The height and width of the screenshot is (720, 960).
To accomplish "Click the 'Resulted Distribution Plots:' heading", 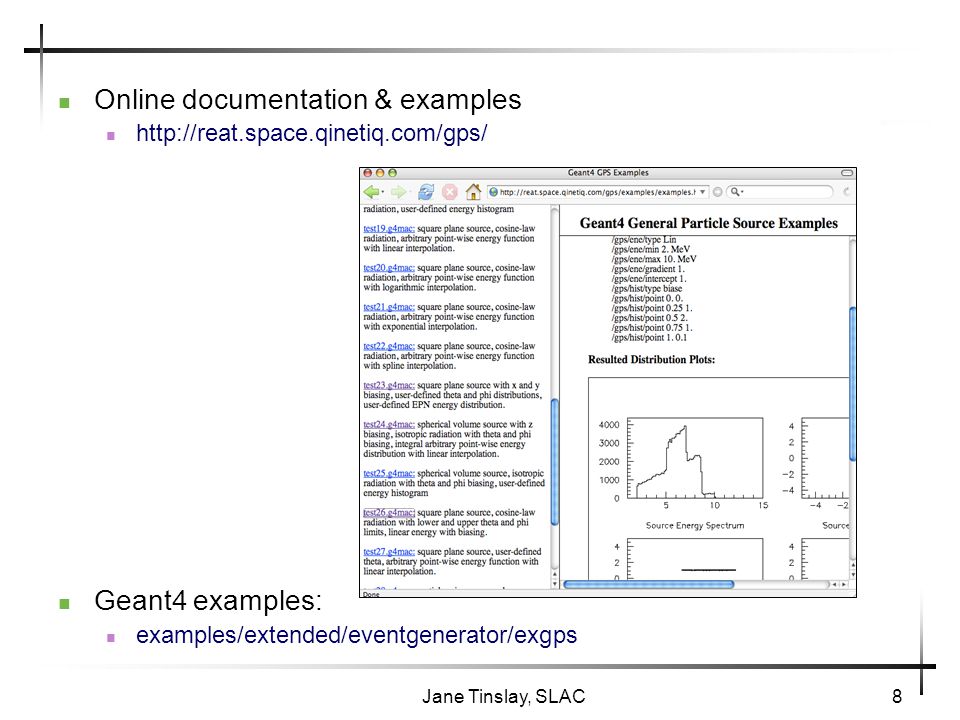I will coord(651,360).
